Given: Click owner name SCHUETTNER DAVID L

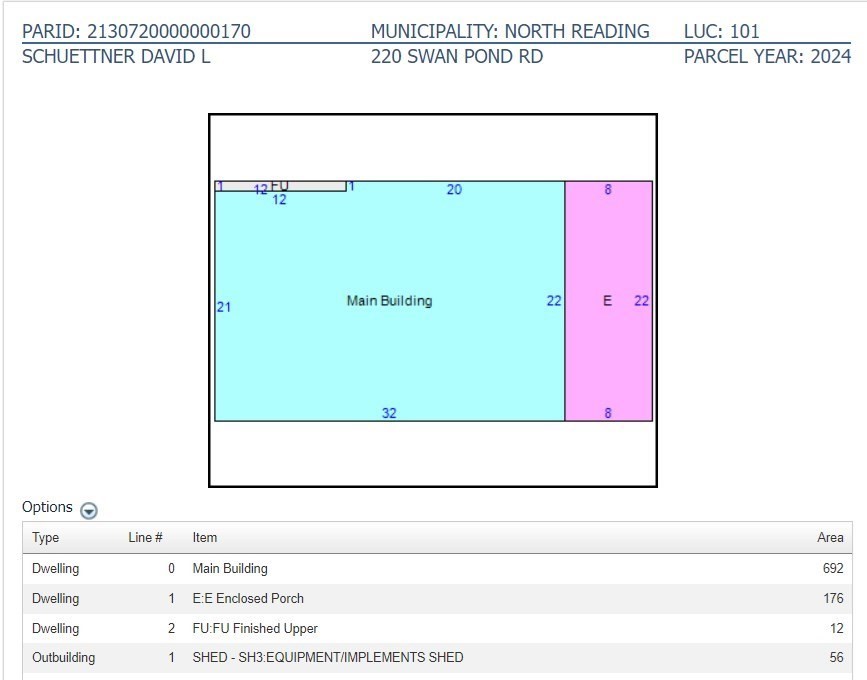Looking at the screenshot, I should click(x=116, y=56).
